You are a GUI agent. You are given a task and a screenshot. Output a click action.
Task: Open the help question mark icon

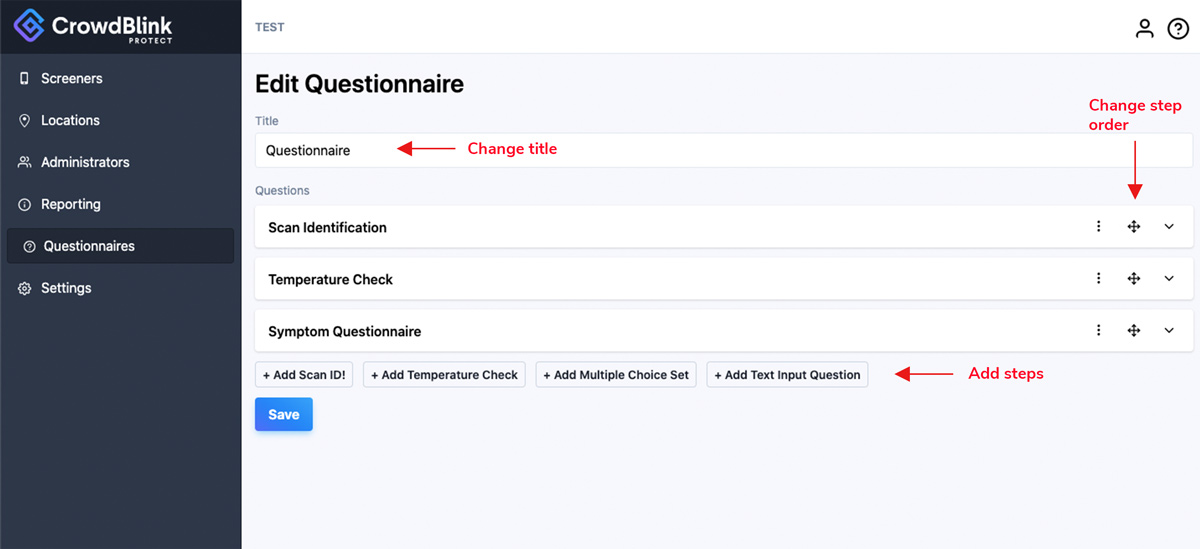click(x=1178, y=28)
